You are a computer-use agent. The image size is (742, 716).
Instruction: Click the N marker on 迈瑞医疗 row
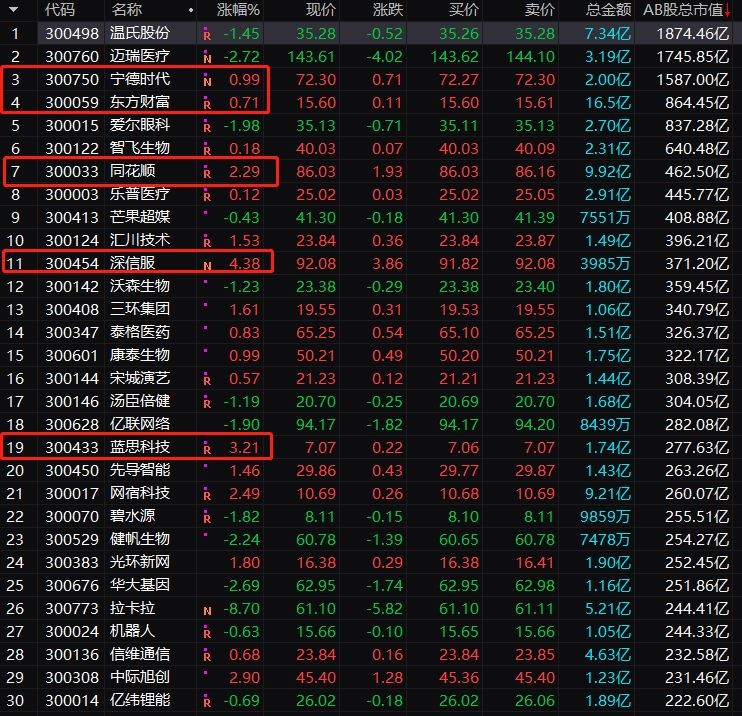click(207, 58)
